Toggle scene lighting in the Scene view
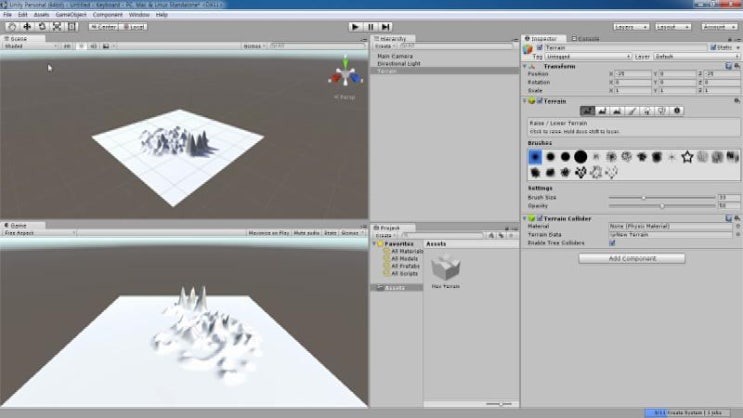The width and height of the screenshot is (743, 418). (x=81, y=46)
